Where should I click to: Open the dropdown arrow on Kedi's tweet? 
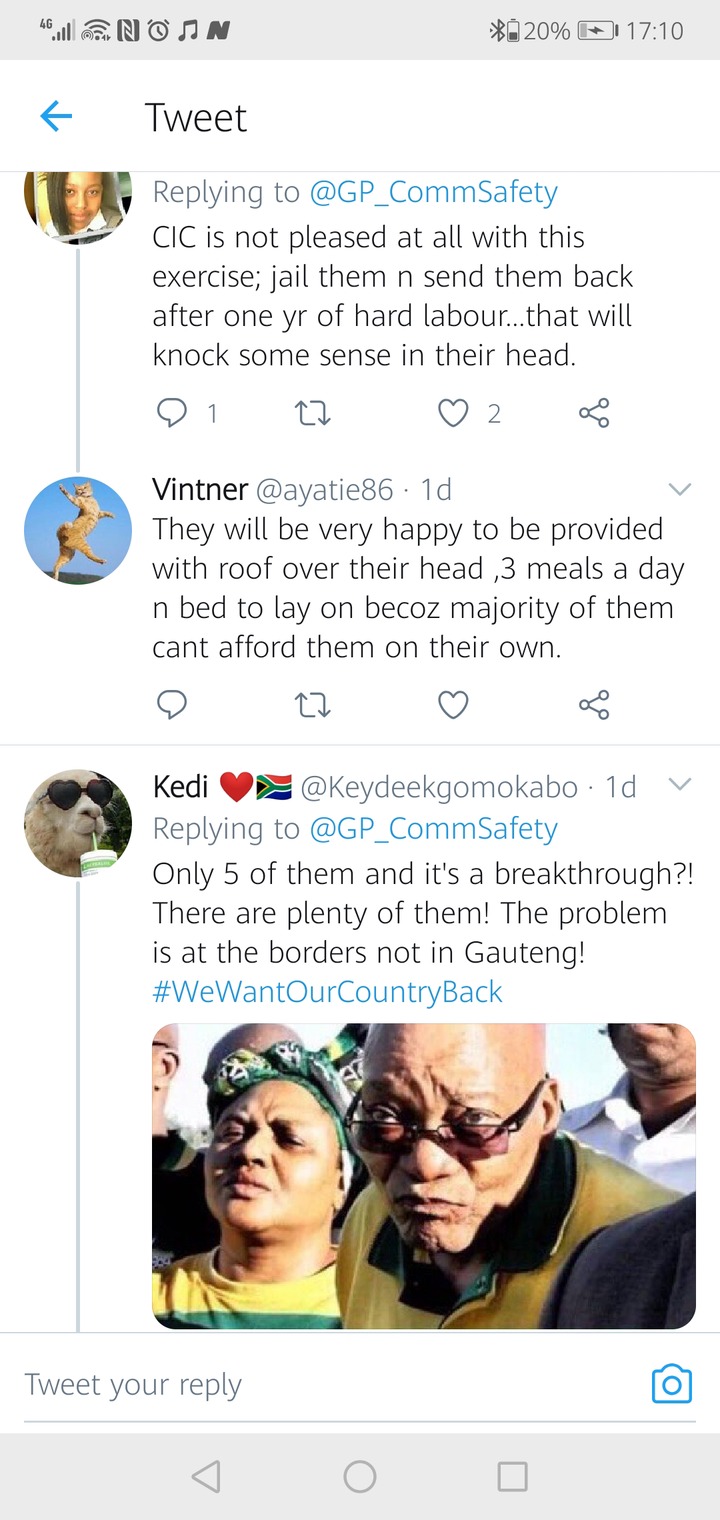click(679, 785)
